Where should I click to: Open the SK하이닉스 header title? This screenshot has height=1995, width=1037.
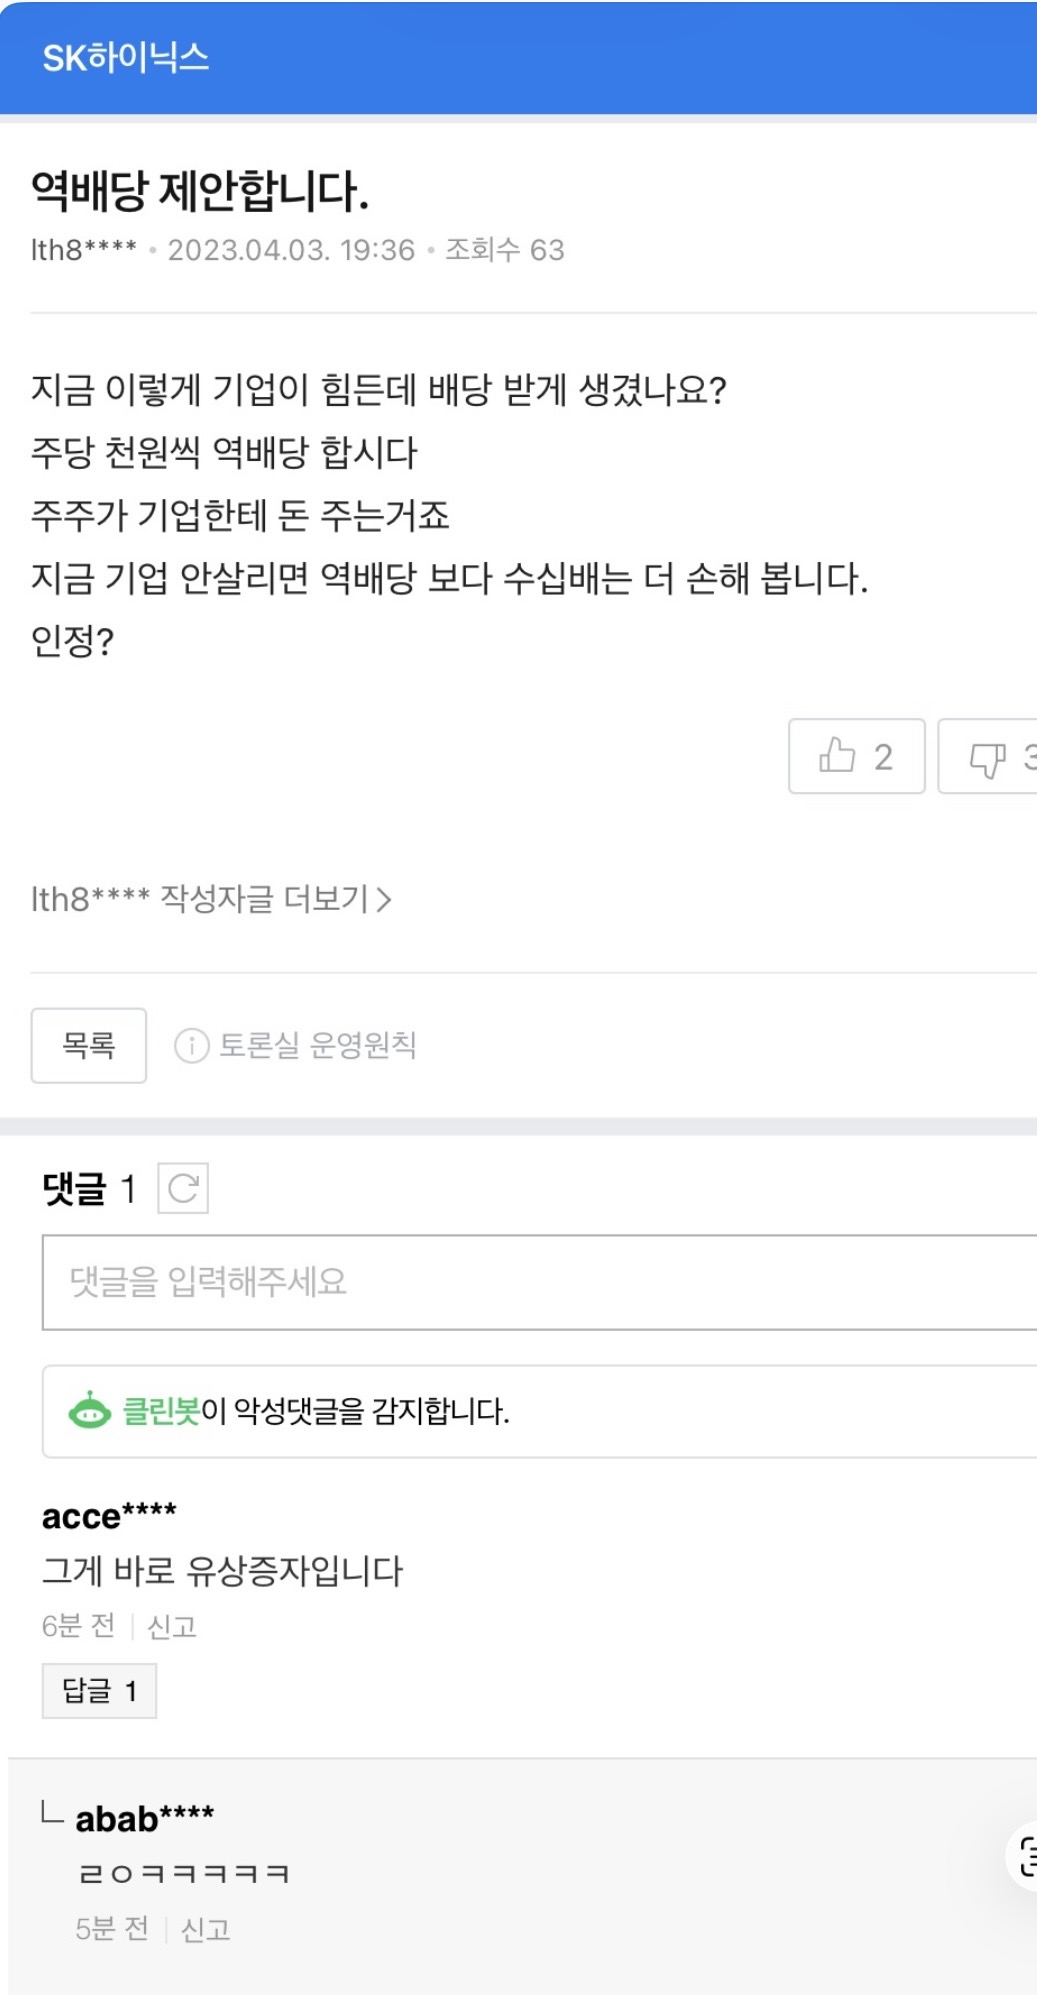126,58
